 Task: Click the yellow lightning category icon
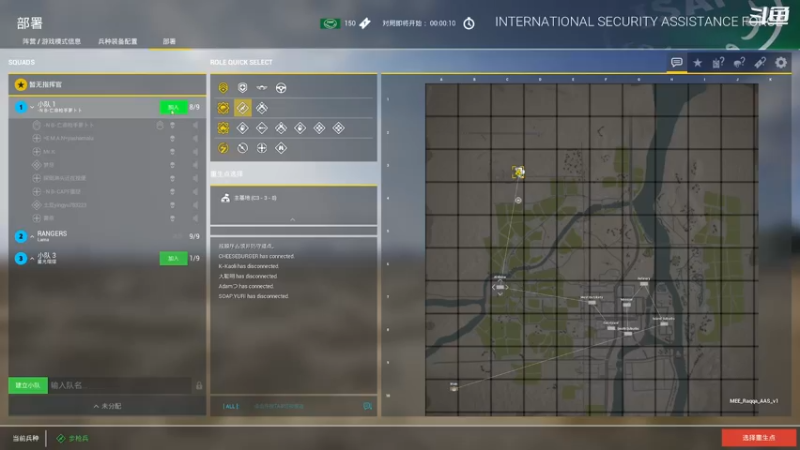(x=223, y=148)
